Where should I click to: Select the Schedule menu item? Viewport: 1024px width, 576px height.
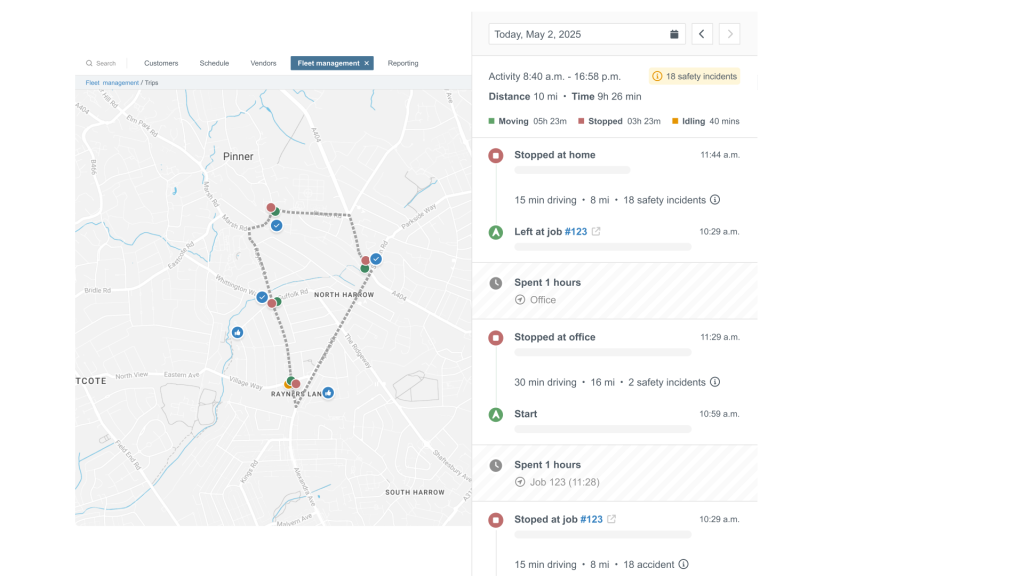pos(213,62)
